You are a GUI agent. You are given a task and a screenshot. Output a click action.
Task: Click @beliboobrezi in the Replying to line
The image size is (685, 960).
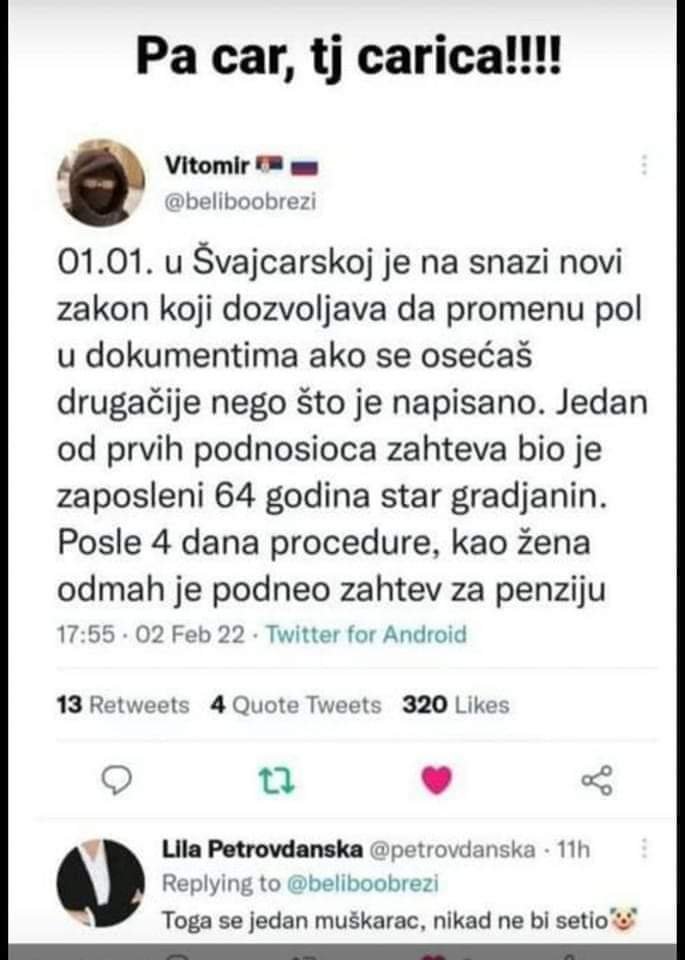(x=362, y=884)
